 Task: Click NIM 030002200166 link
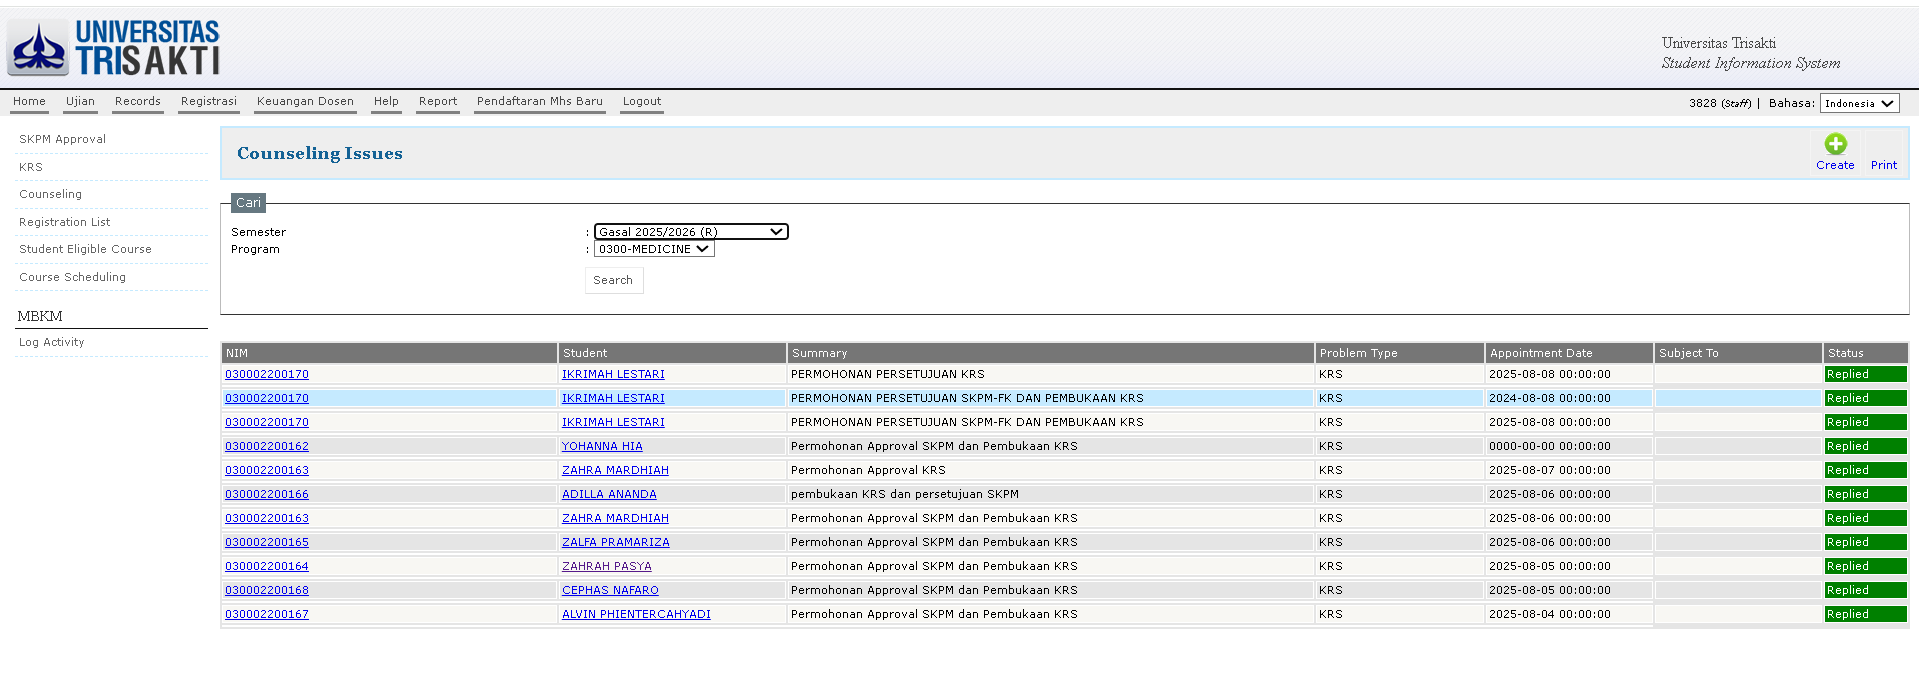point(267,494)
